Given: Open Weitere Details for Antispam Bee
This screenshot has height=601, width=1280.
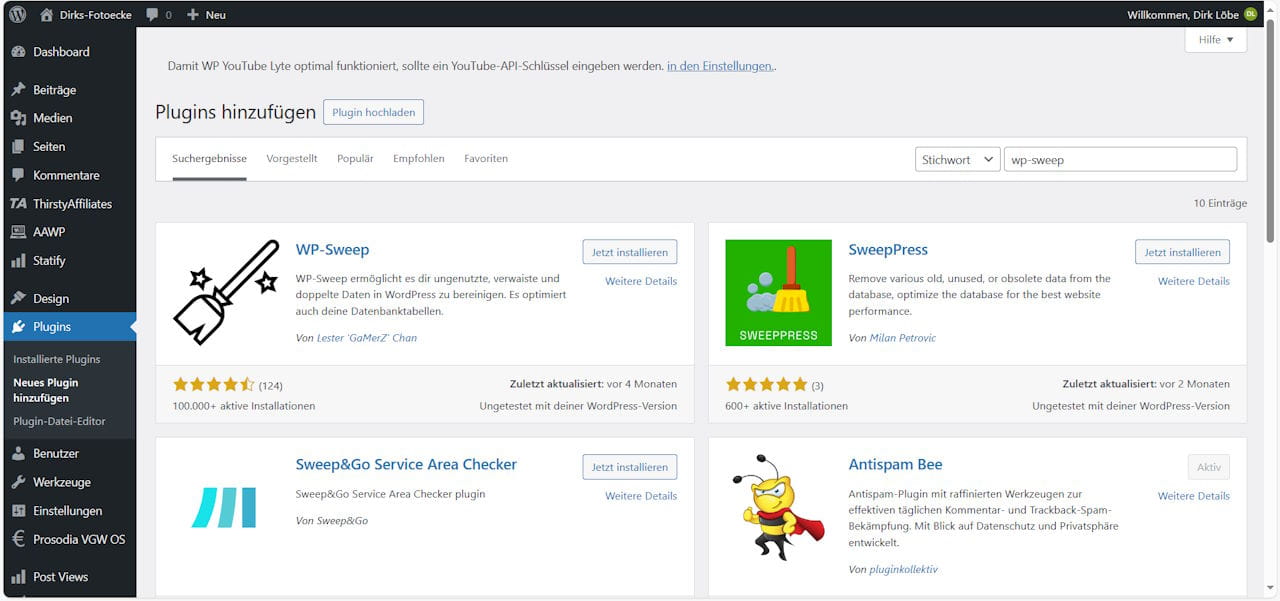Looking at the screenshot, I should tap(1194, 496).
